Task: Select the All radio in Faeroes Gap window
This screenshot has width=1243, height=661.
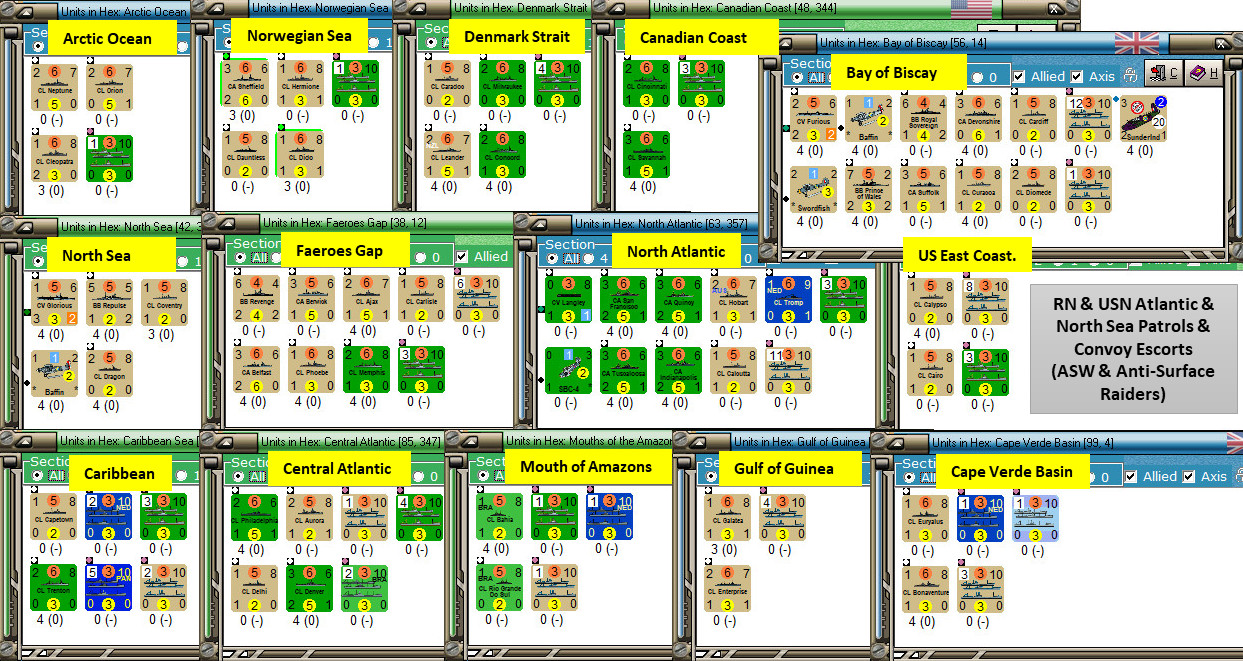Action: (x=240, y=257)
